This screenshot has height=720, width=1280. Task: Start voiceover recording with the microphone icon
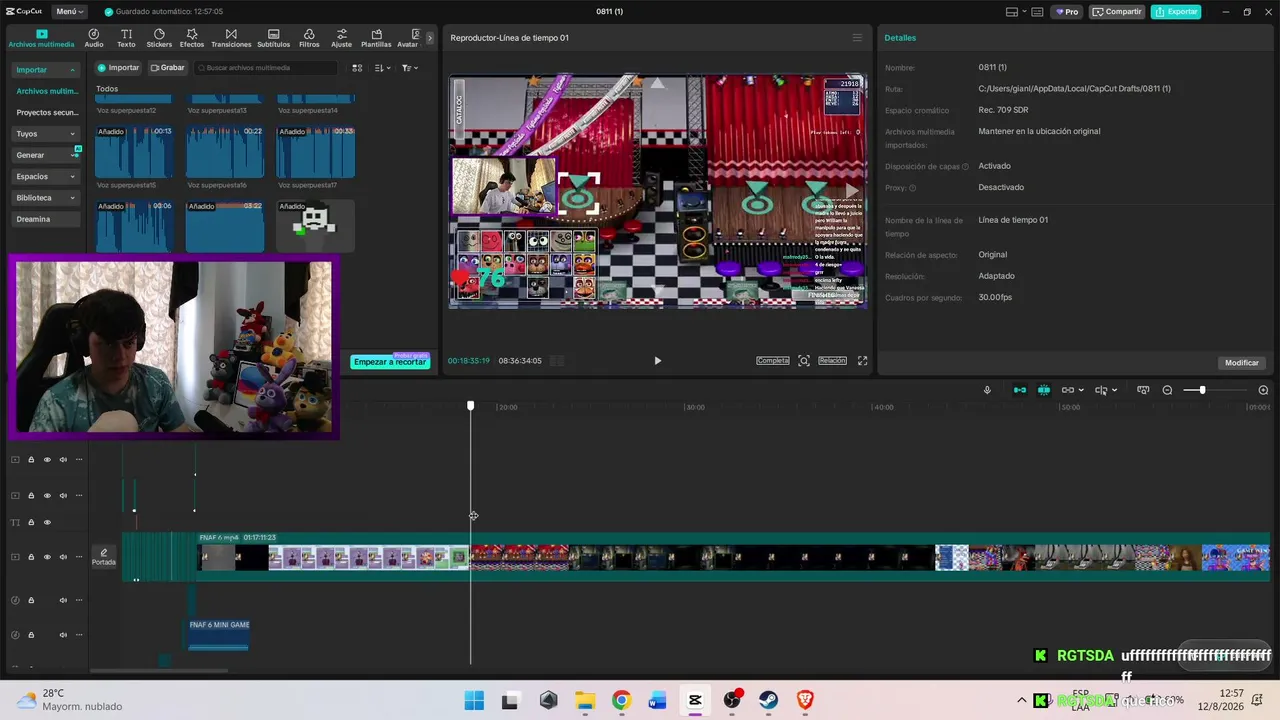point(987,390)
